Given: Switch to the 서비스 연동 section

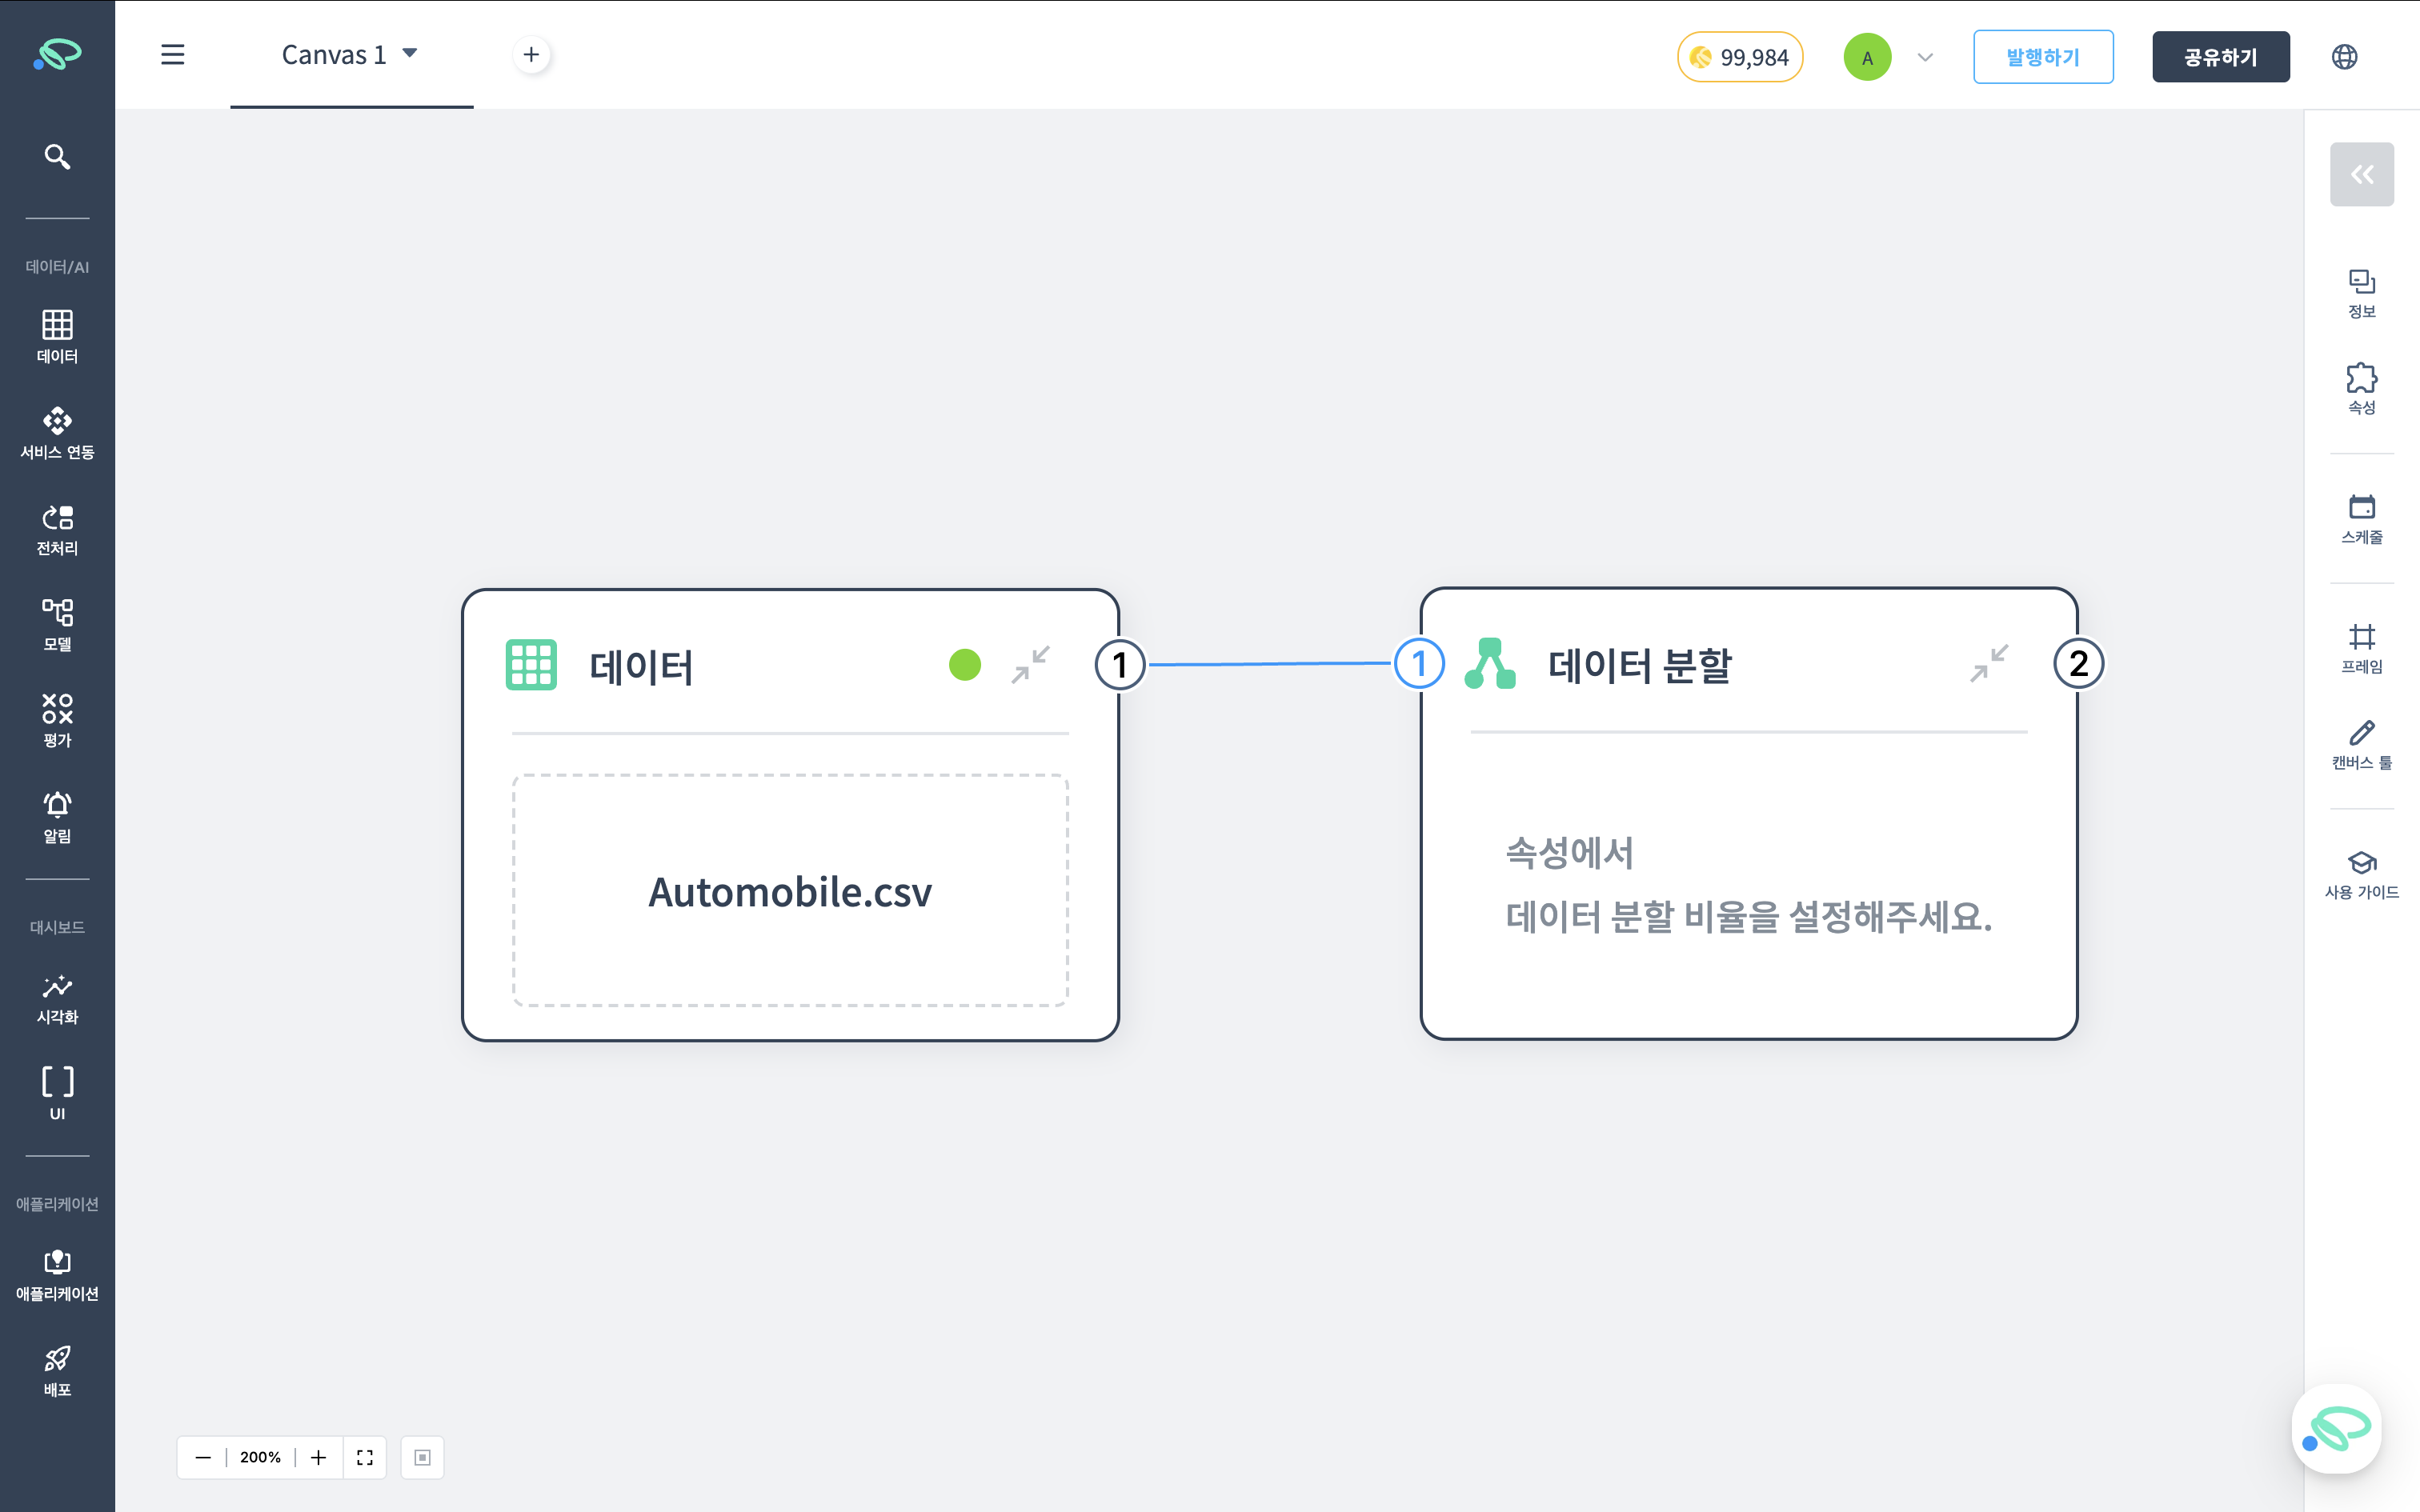Looking at the screenshot, I should coord(57,431).
